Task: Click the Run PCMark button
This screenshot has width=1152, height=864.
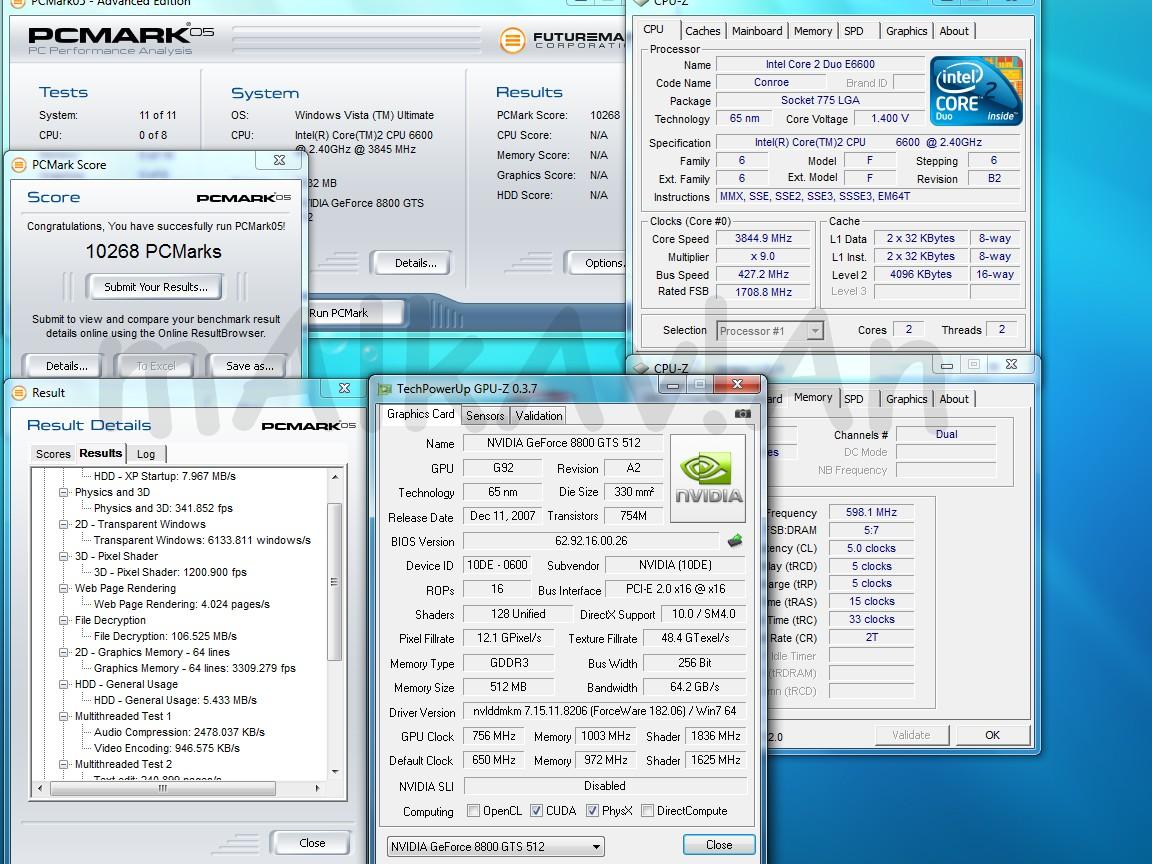Action: pyautogui.click(x=356, y=313)
